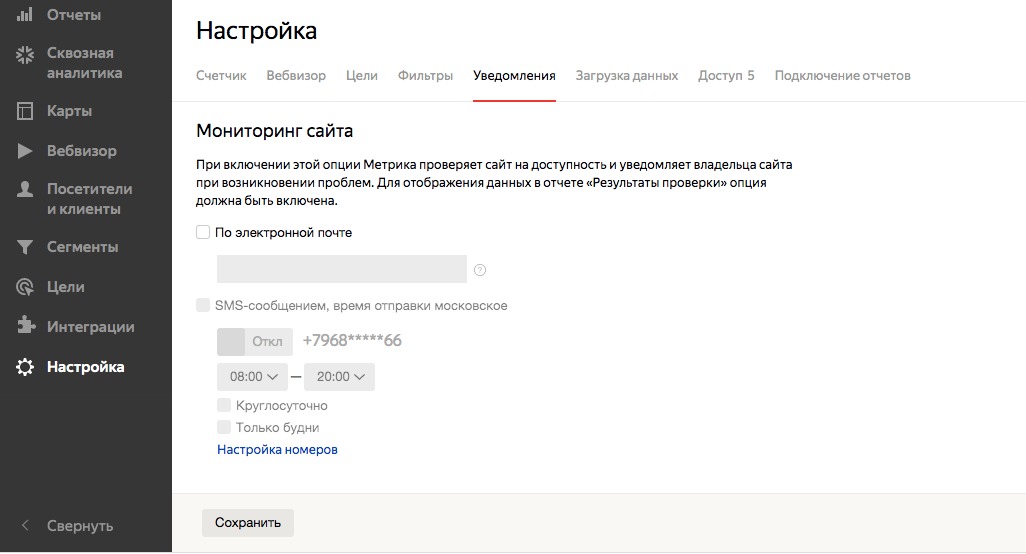Open Вебвизор label in the sidebar
The image size is (1026, 554).
coord(82,151)
